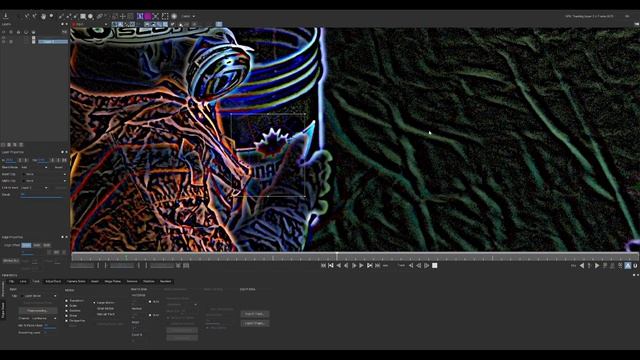
Task: Click the Export Tracking Data button
Action: pyautogui.click(x=255, y=314)
